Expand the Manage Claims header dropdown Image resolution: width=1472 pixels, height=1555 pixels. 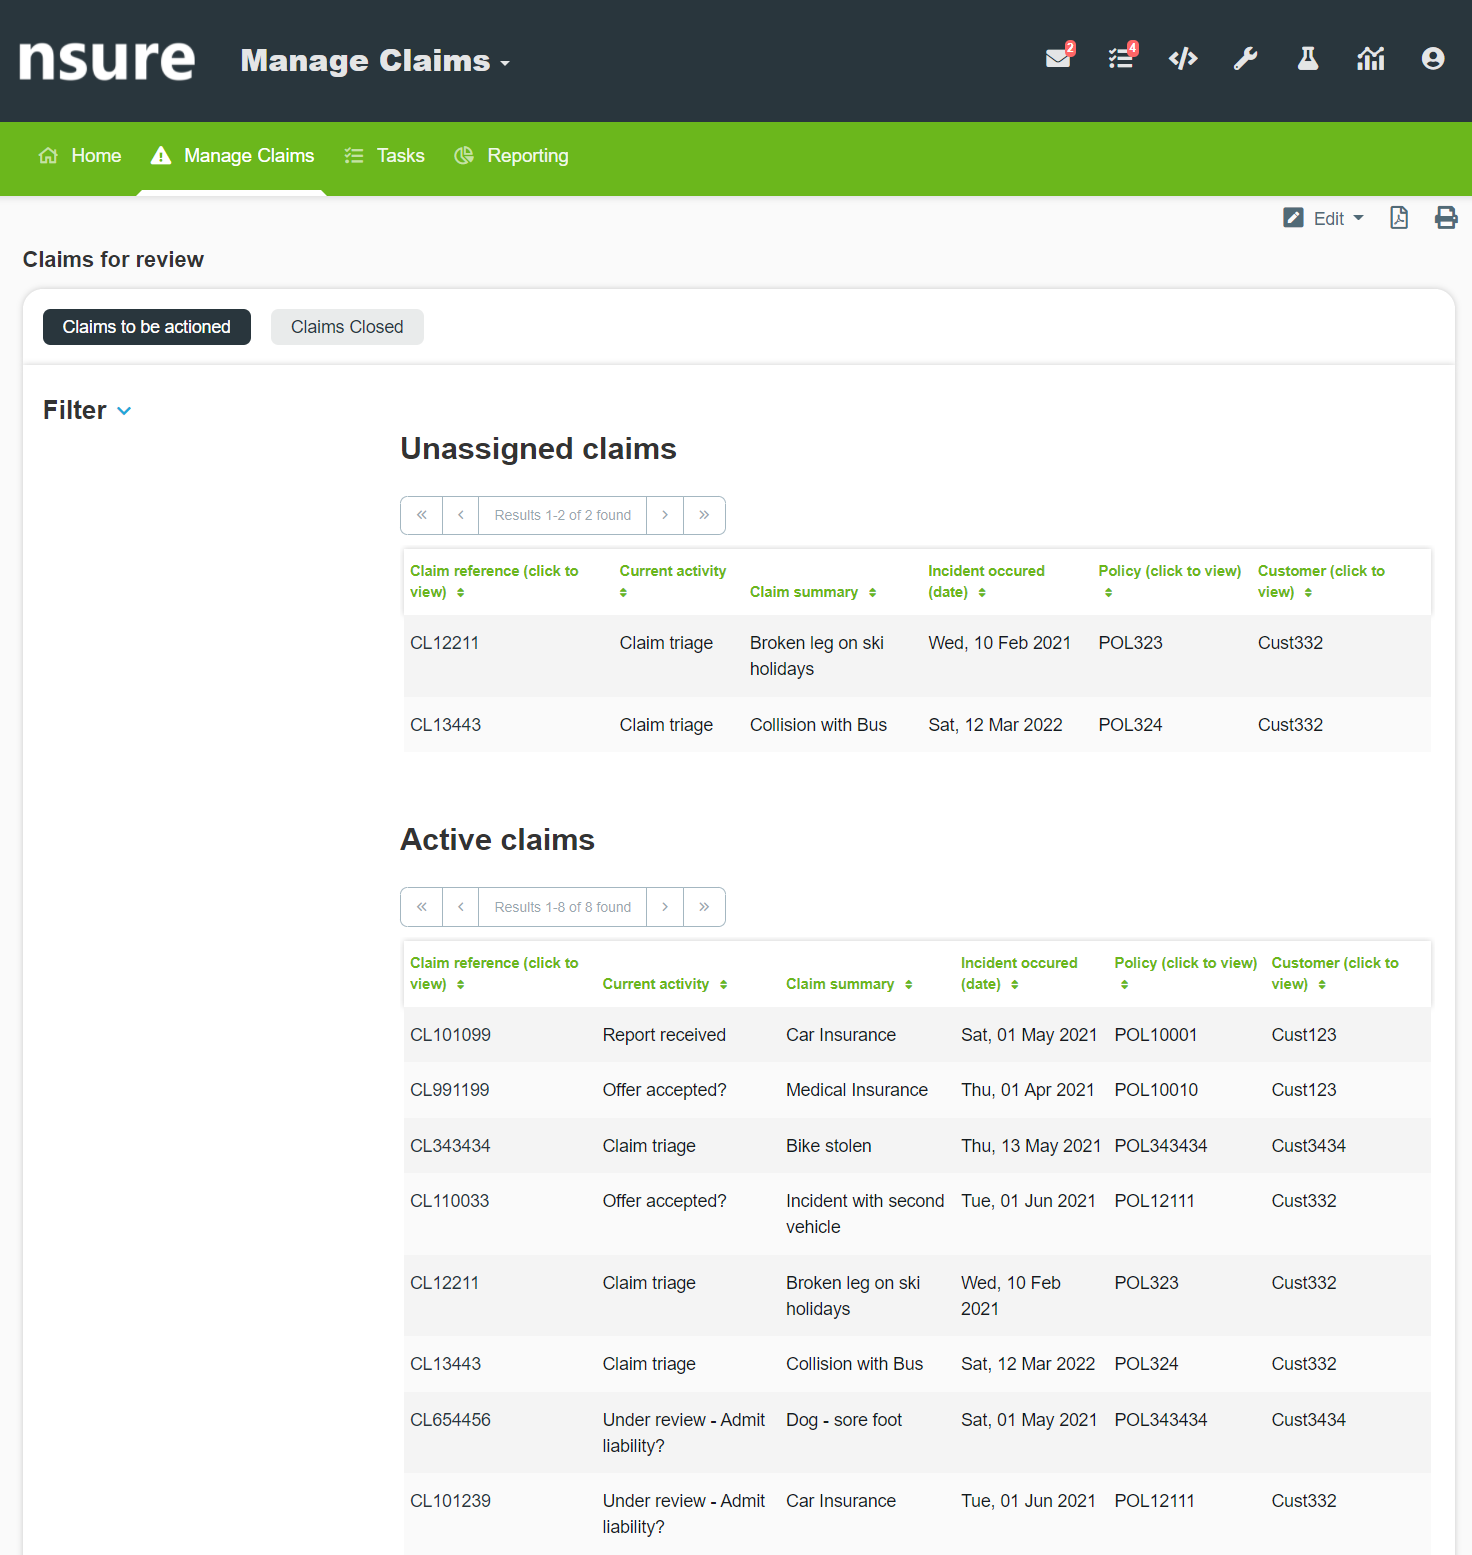pyautogui.click(x=376, y=61)
